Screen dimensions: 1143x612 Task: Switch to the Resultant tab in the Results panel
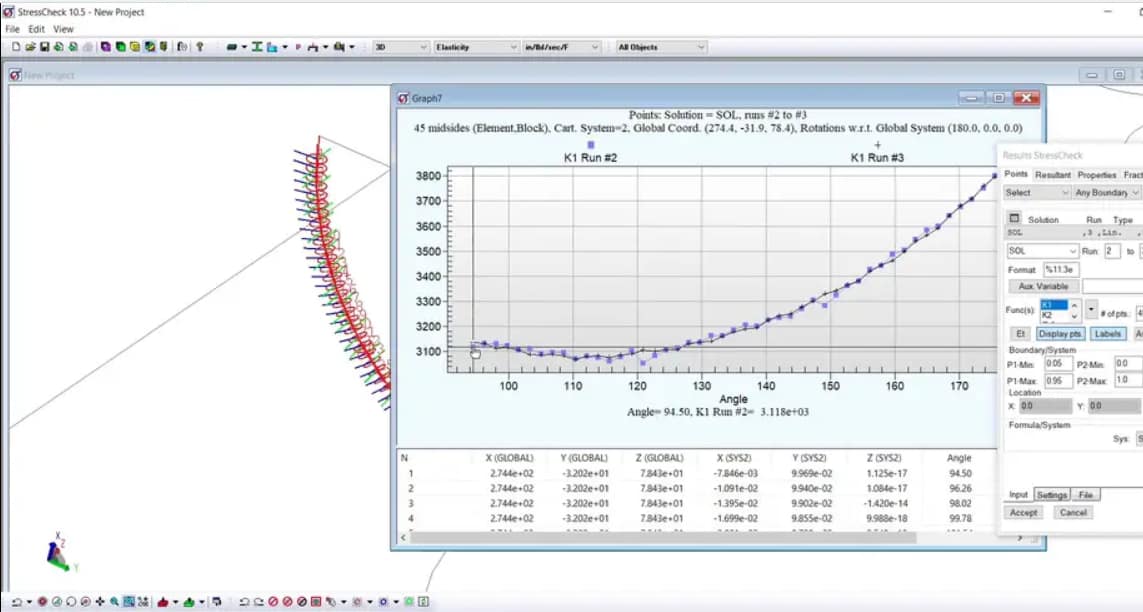(1052, 173)
